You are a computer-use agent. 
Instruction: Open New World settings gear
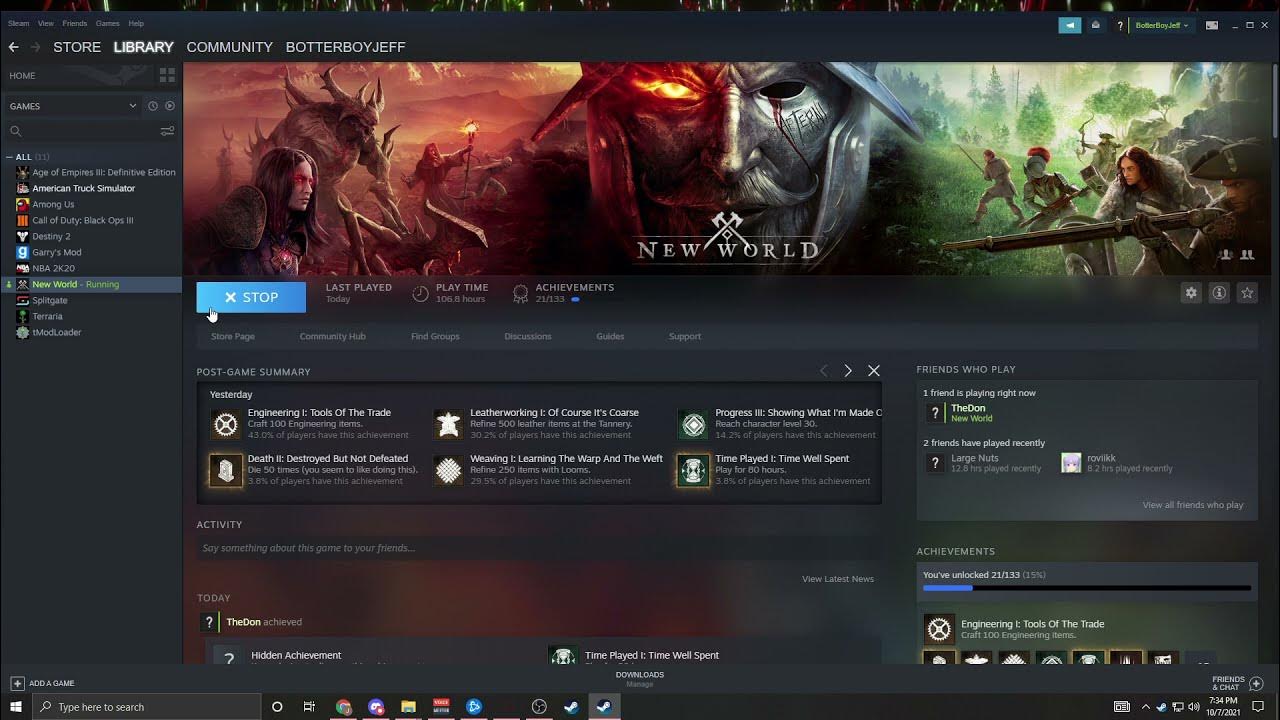[1191, 293]
